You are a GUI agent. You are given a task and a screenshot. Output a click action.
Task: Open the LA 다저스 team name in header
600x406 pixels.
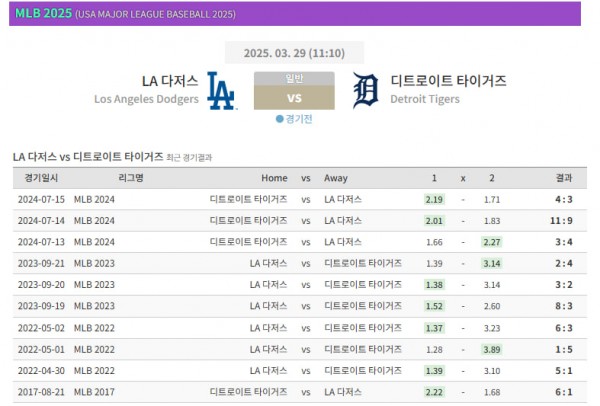click(x=170, y=81)
